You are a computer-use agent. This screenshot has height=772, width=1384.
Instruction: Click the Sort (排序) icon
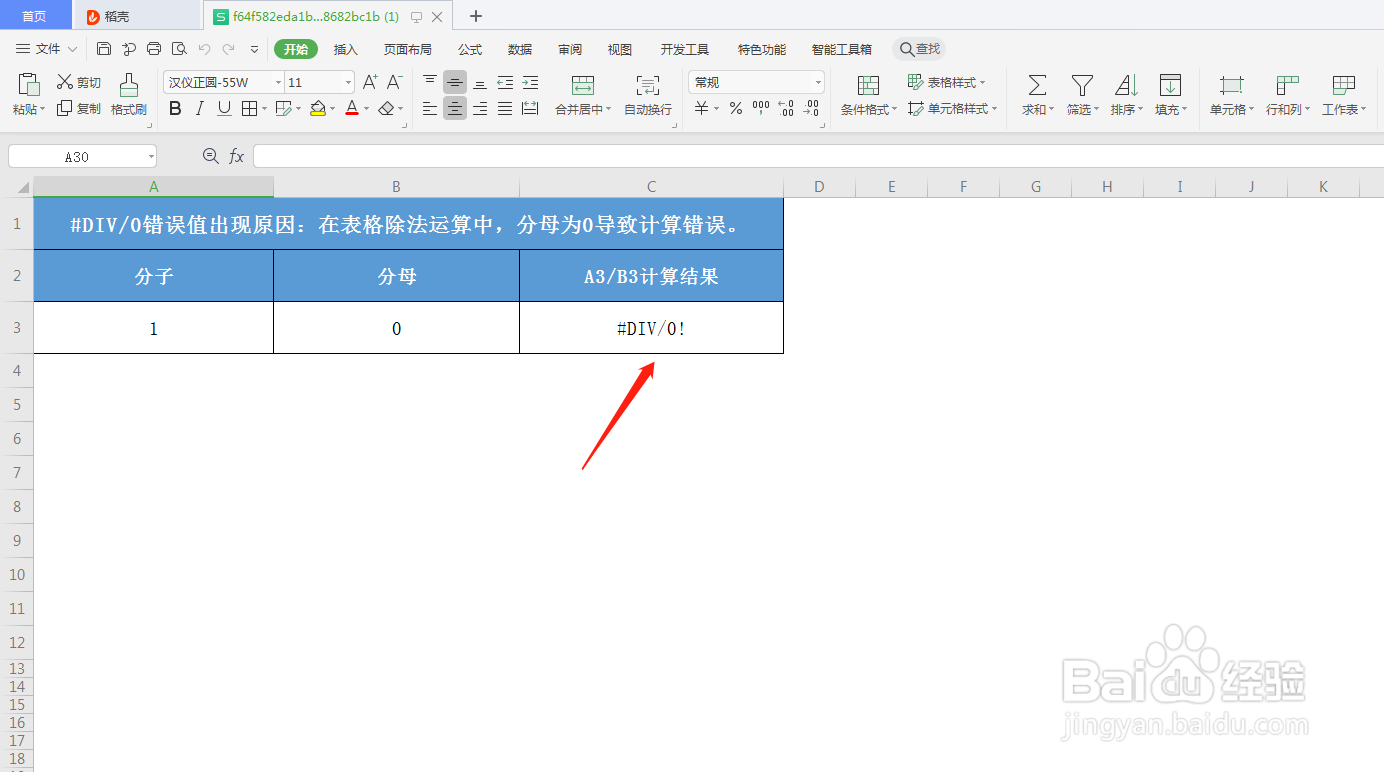[x=1126, y=85]
